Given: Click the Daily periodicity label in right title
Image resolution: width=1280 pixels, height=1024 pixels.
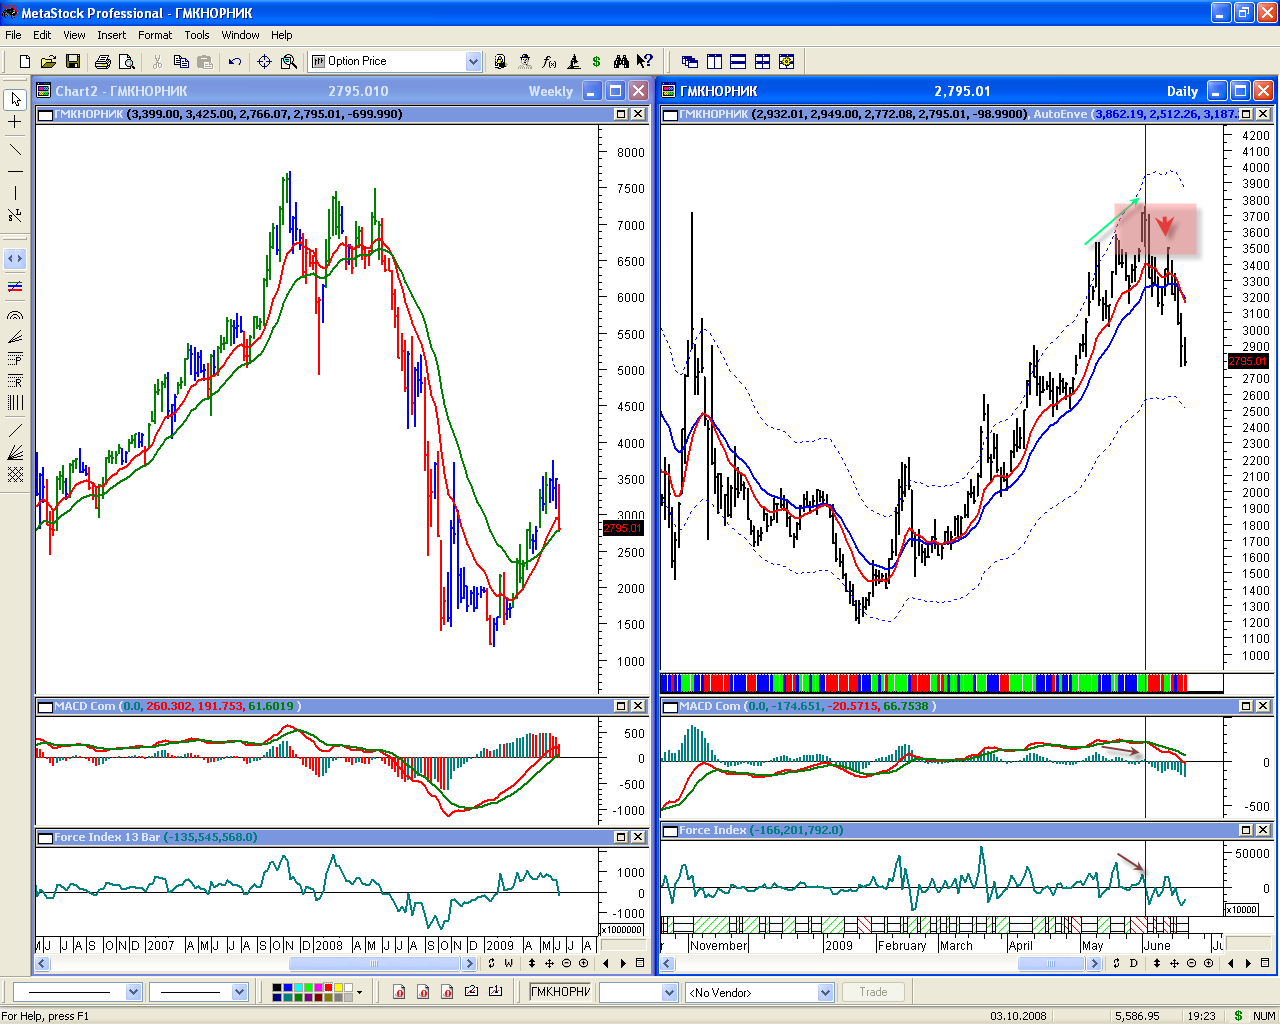Looking at the screenshot, I should [1182, 91].
